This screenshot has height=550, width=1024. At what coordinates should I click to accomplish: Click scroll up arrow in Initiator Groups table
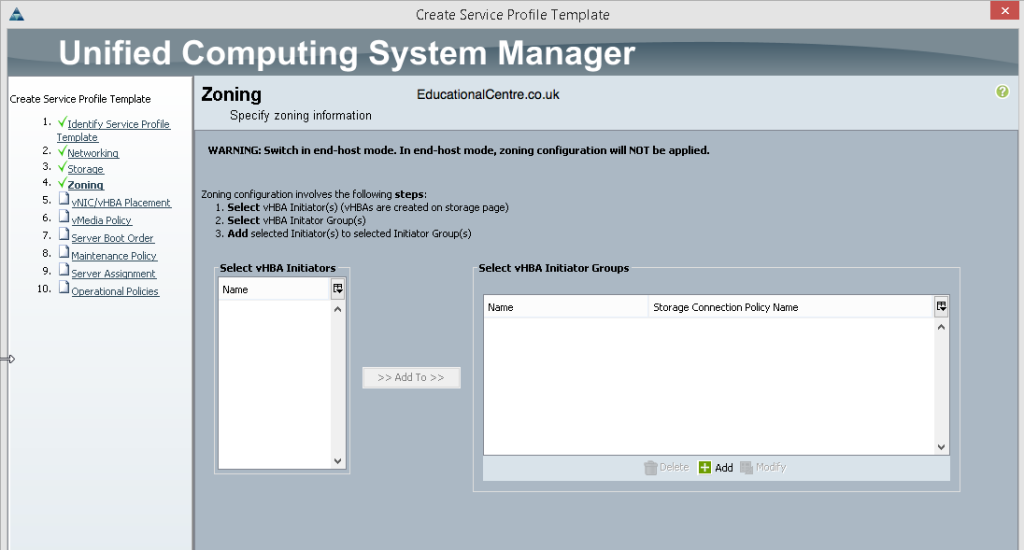click(941, 327)
